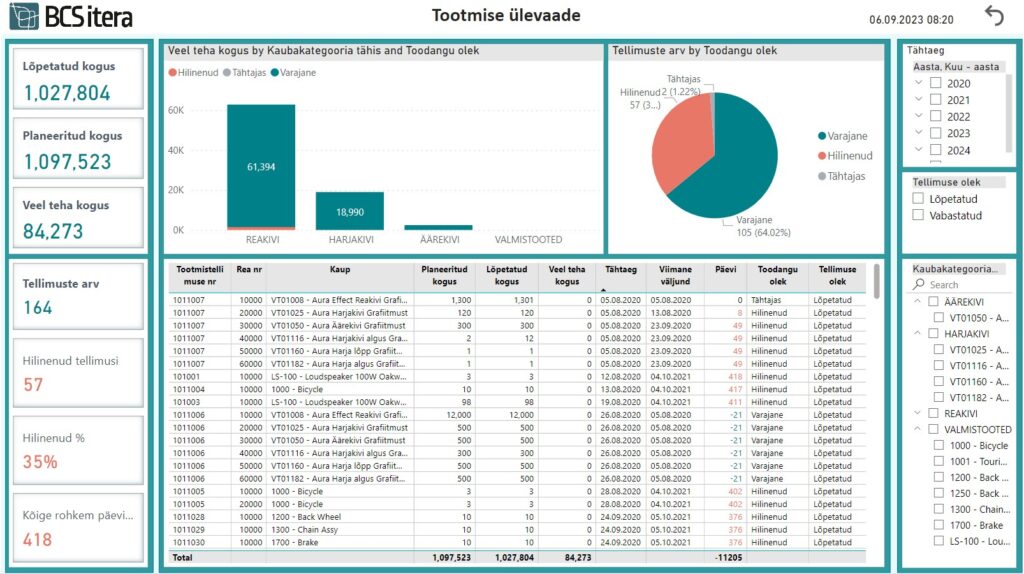Check the HARJAKIVI category checkbox
The height and width of the screenshot is (574, 1024).
pos(933,334)
